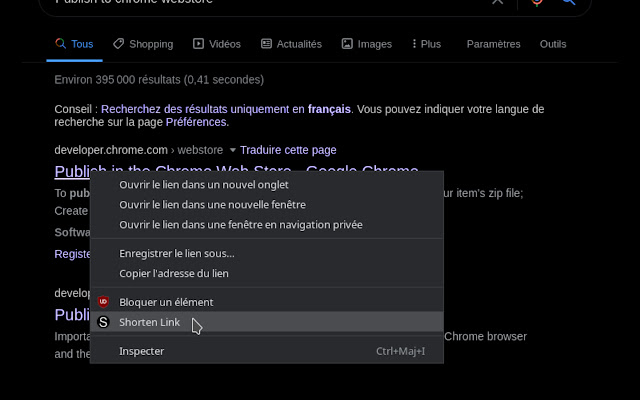Select 'Bloquer un élément' menu entry
This screenshot has width=640, height=400.
coord(267,302)
